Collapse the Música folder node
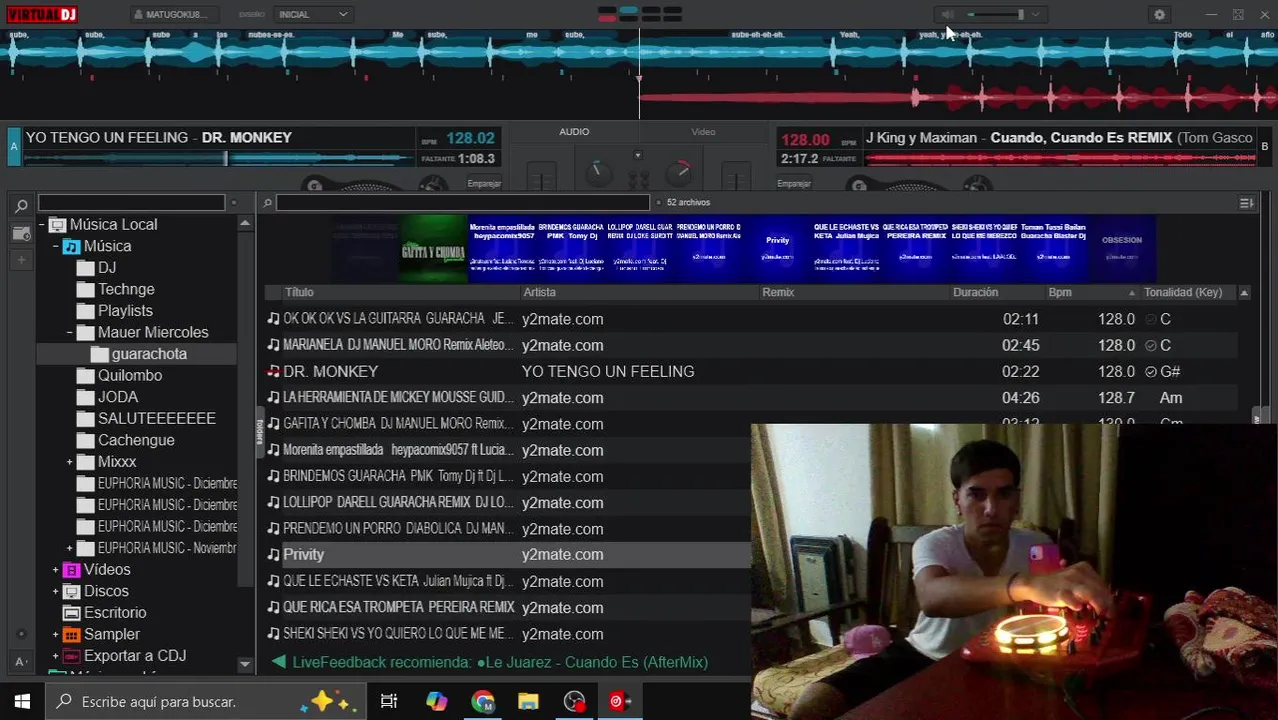 [x=56, y=246]
